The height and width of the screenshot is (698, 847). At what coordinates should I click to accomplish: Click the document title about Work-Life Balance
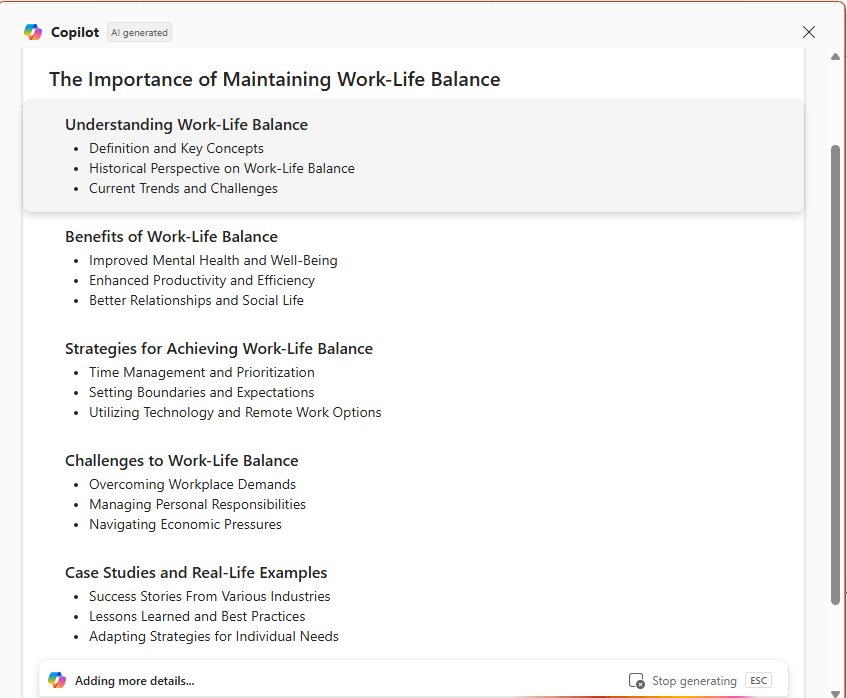pyautogui.click(x=274, y=79)
